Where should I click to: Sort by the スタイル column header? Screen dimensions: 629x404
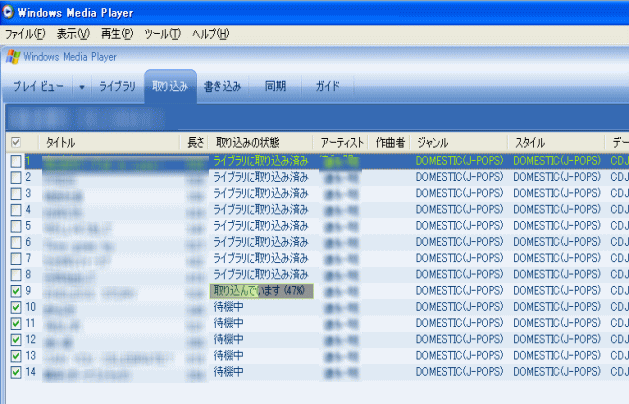click(557, 142)
